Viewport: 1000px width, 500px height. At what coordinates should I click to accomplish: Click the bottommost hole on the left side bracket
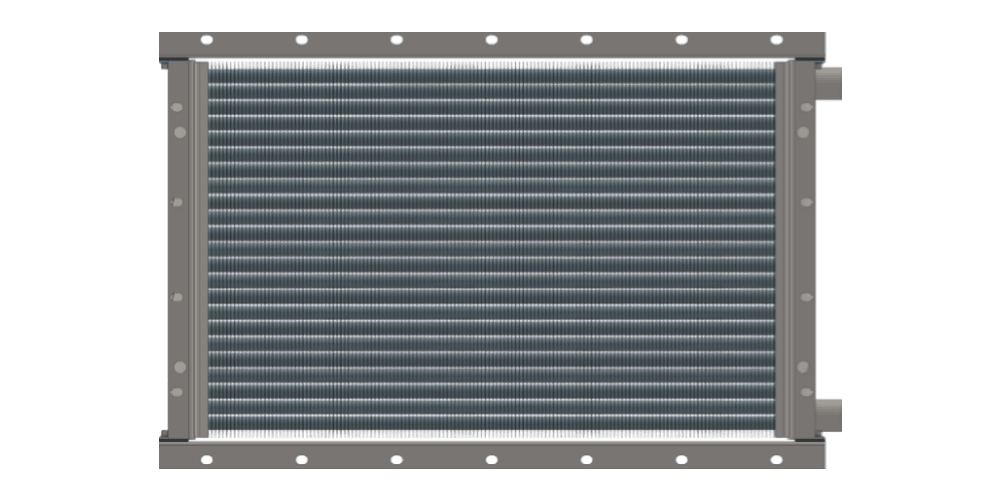click(x=178, y=392)
